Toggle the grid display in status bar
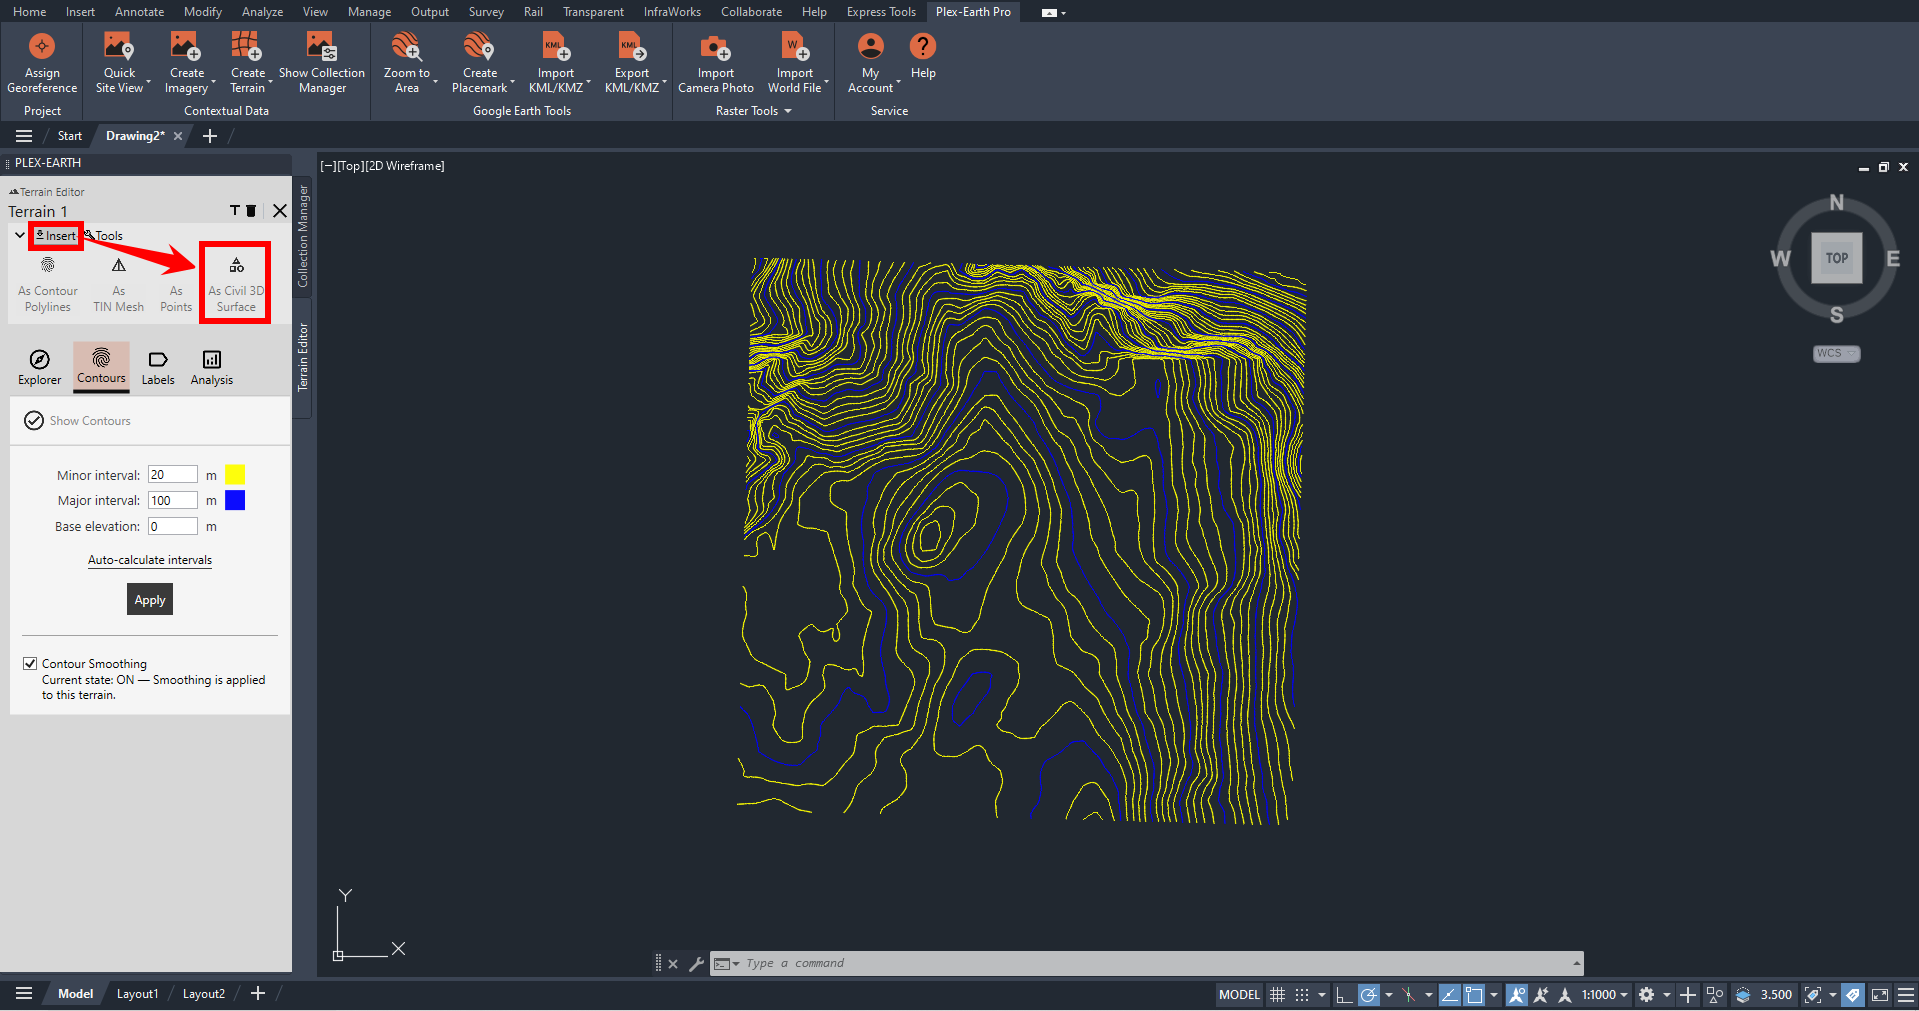The height and width of the screenshot is (1011, 1919). (x=1277, y=995)
